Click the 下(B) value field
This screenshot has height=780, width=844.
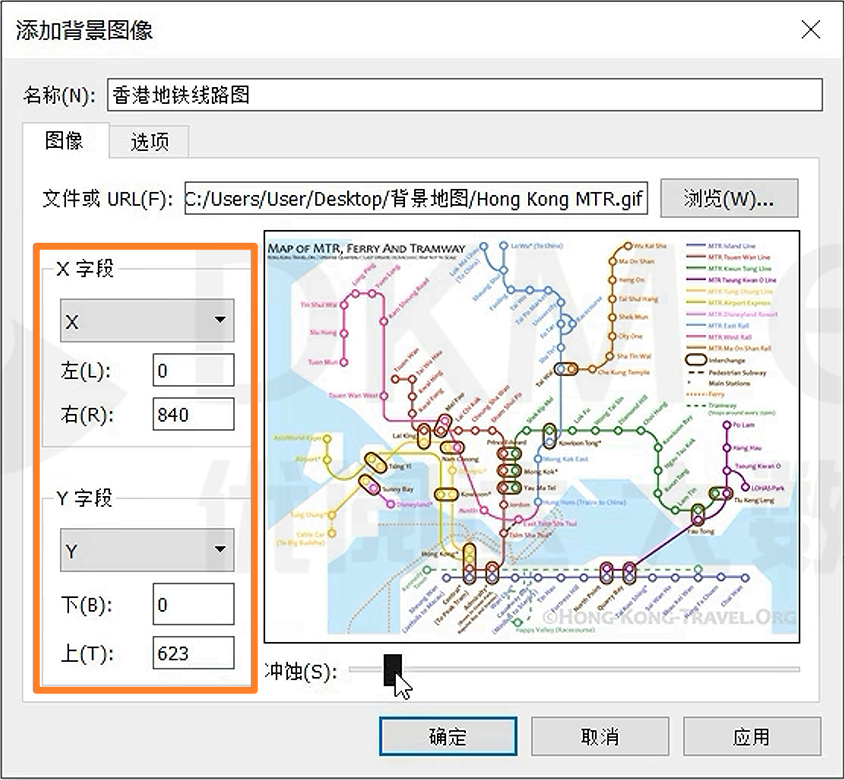193,604
